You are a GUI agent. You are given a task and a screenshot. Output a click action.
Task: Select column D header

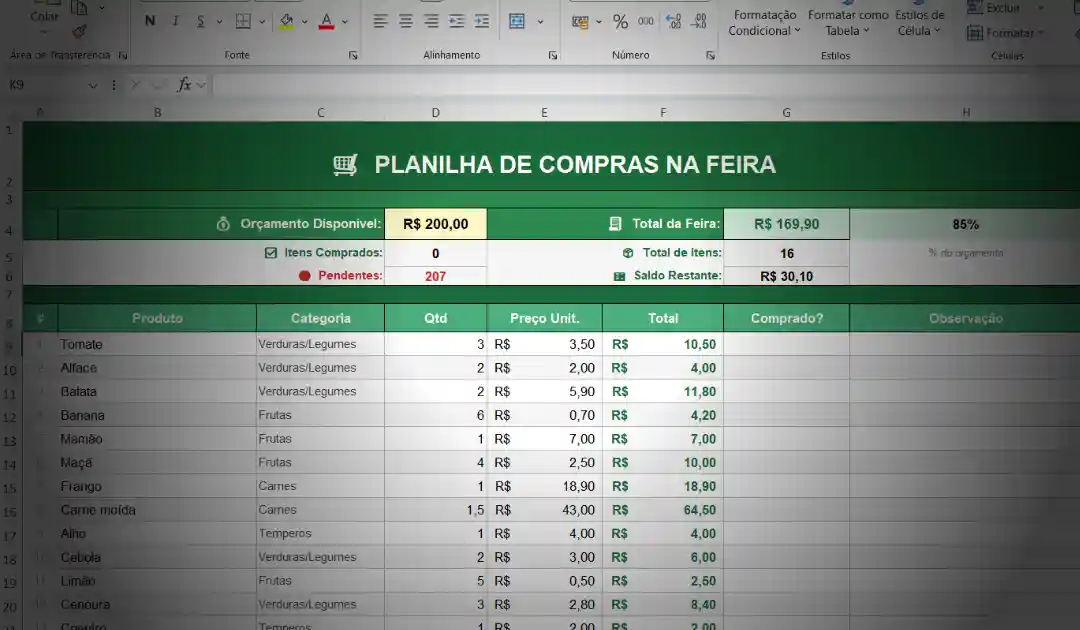click(435, 112)
